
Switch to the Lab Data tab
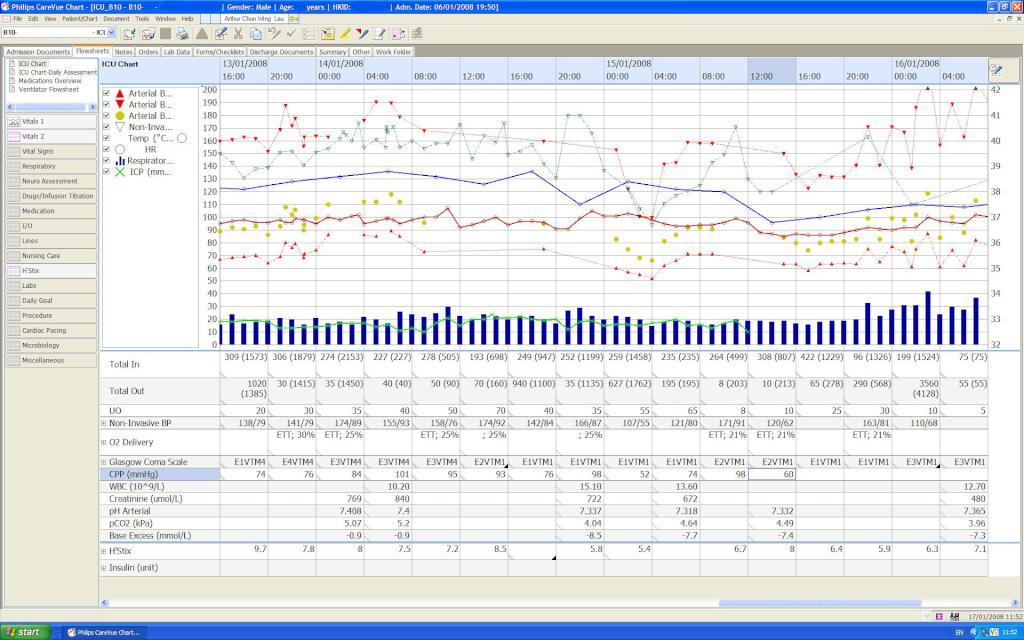pos(177,52)
